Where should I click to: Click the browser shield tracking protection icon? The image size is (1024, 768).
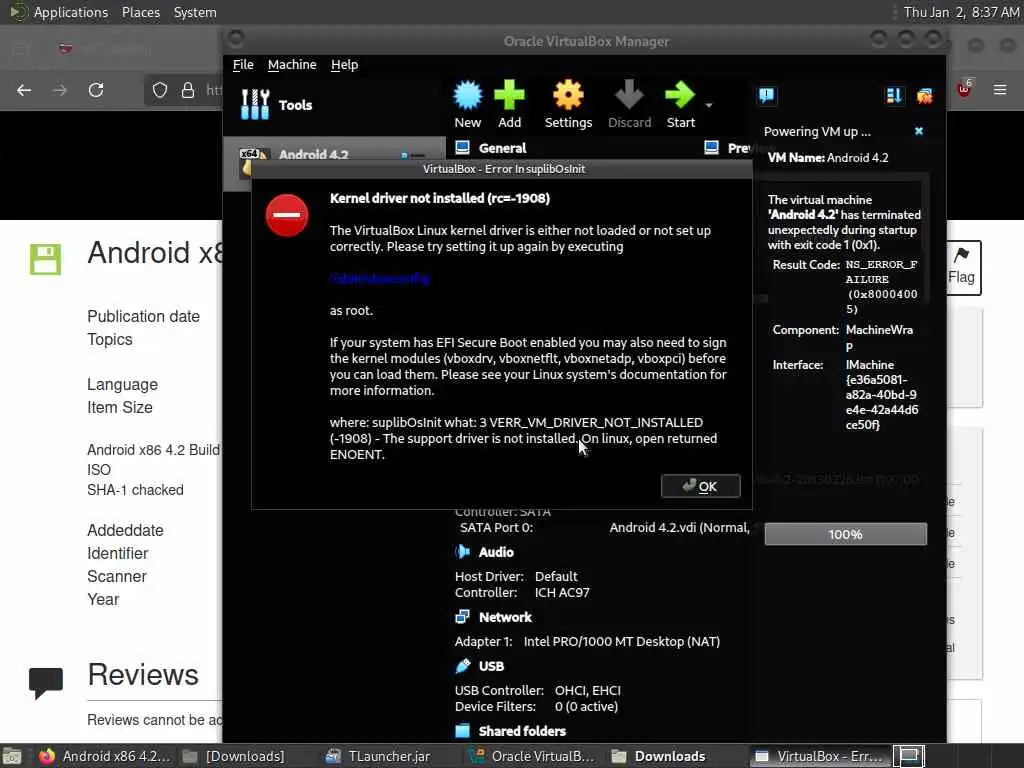(160, 90)
